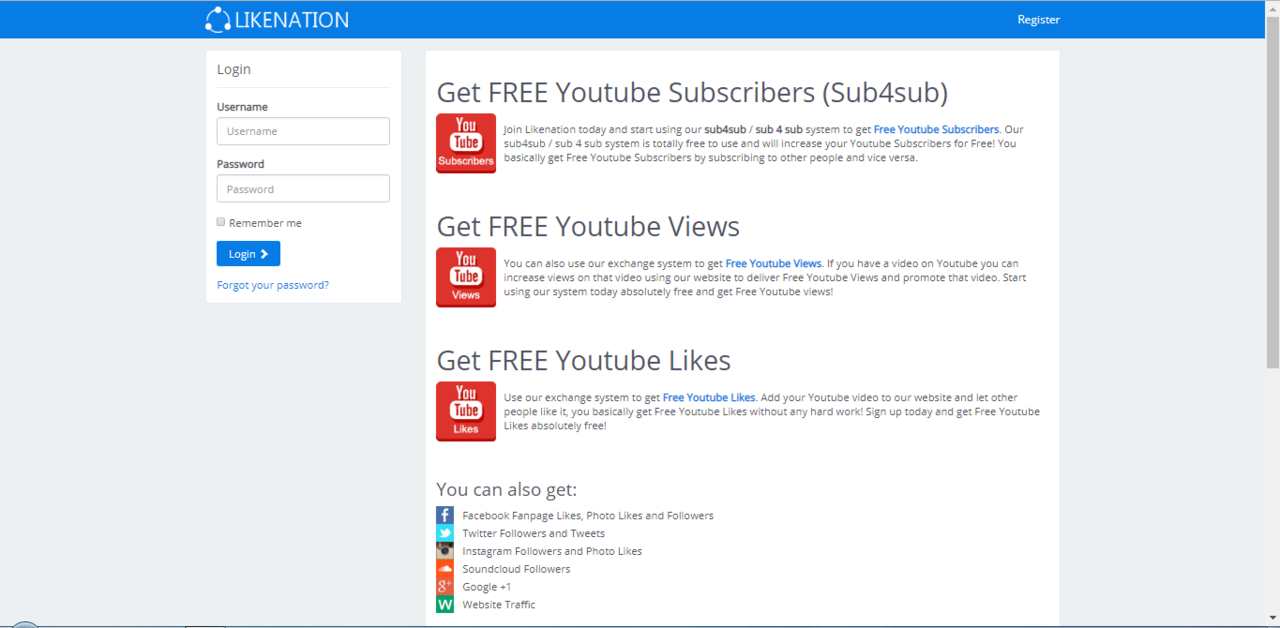Image resolution: width=1280 pixels, height=628 pixels.
Task: Click the Get FREE Youtube Likes heading
Action: (x=584, y=360)
